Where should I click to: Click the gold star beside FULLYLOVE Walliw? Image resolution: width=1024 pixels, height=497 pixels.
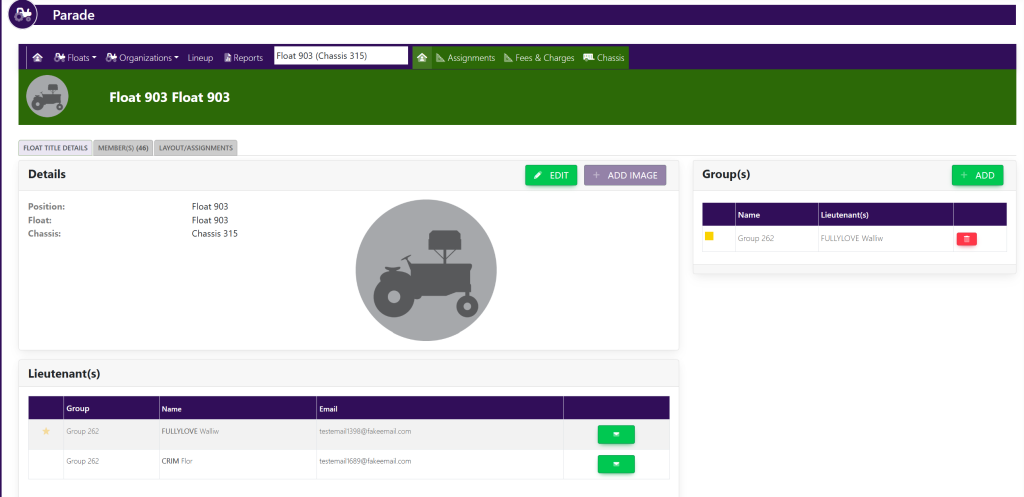(x=45, y=432)
